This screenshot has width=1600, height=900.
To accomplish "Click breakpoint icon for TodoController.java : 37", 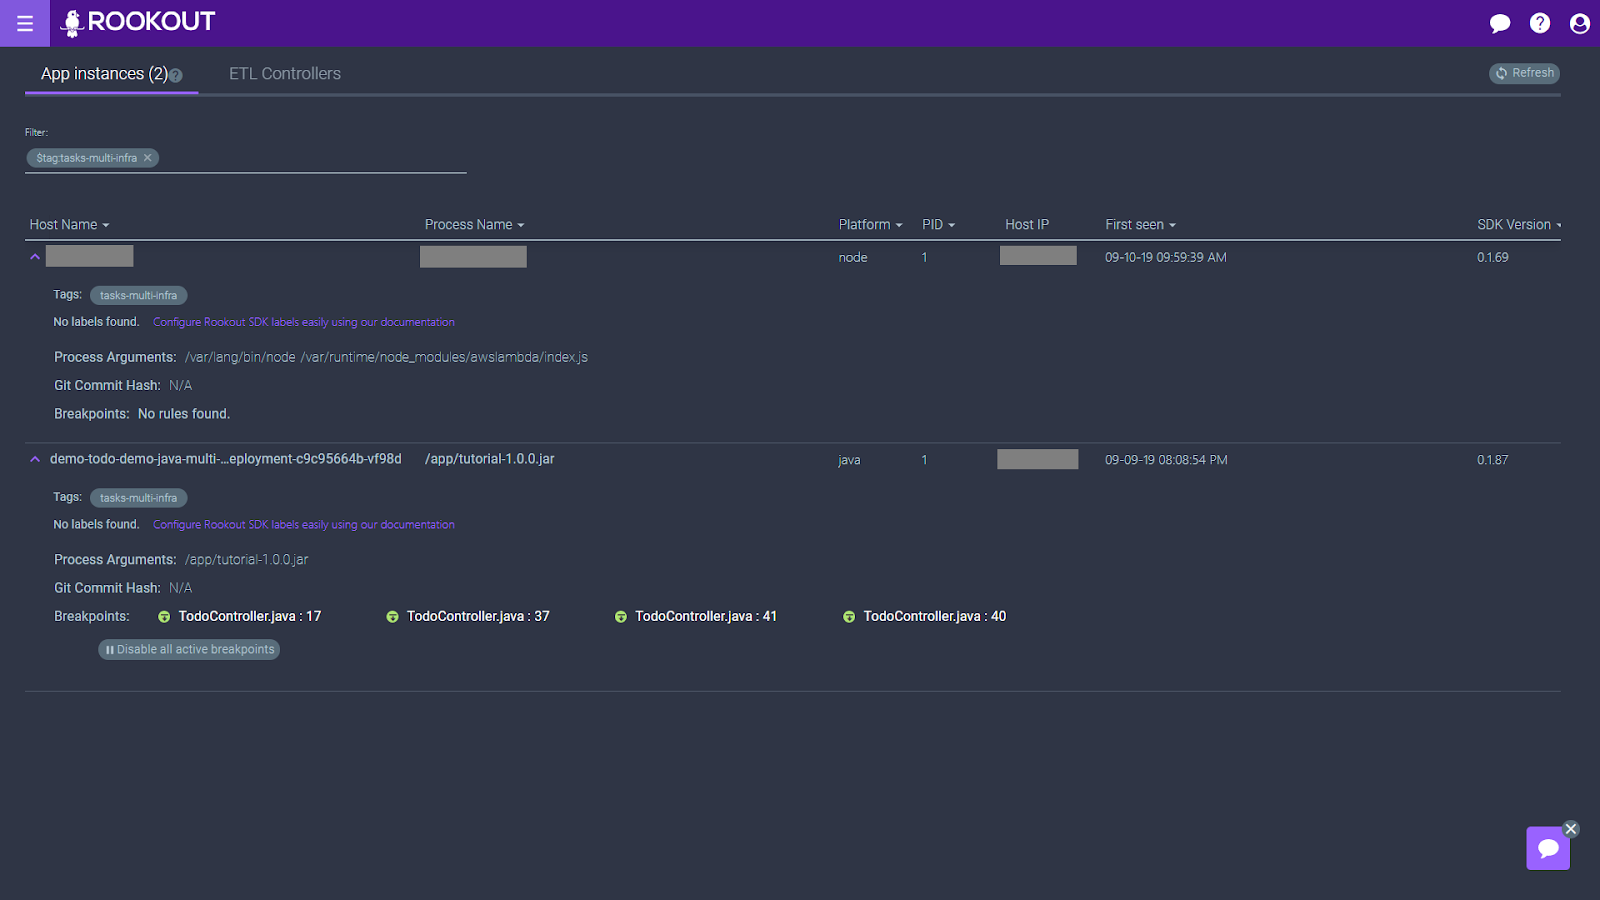I will coord(392,617).
